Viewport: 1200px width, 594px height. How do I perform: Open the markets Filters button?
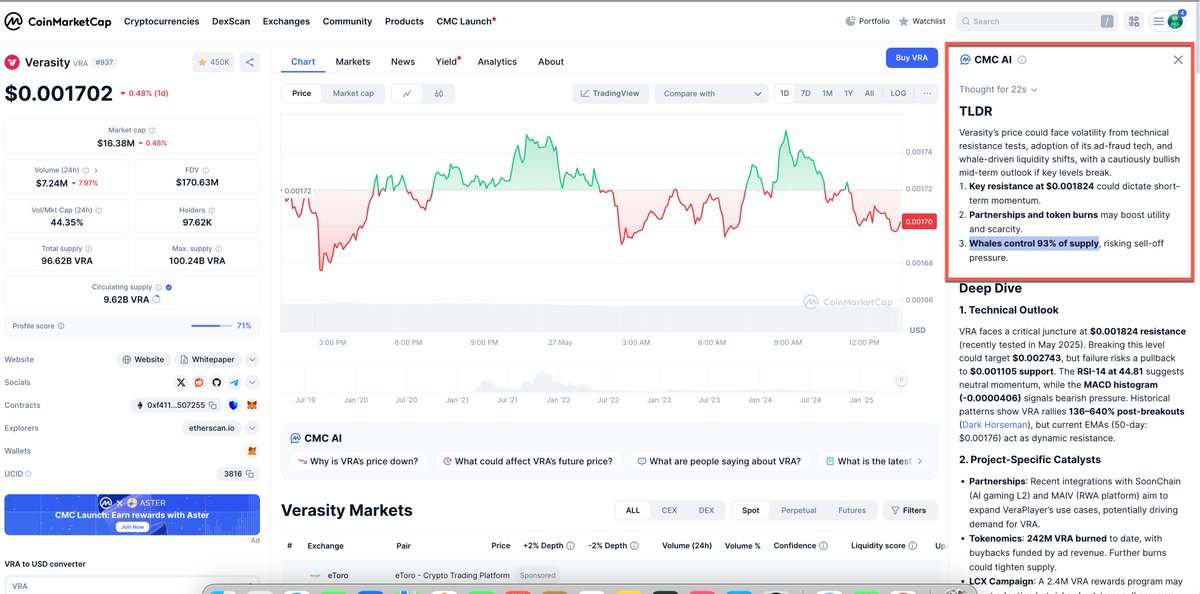(910, 510)
